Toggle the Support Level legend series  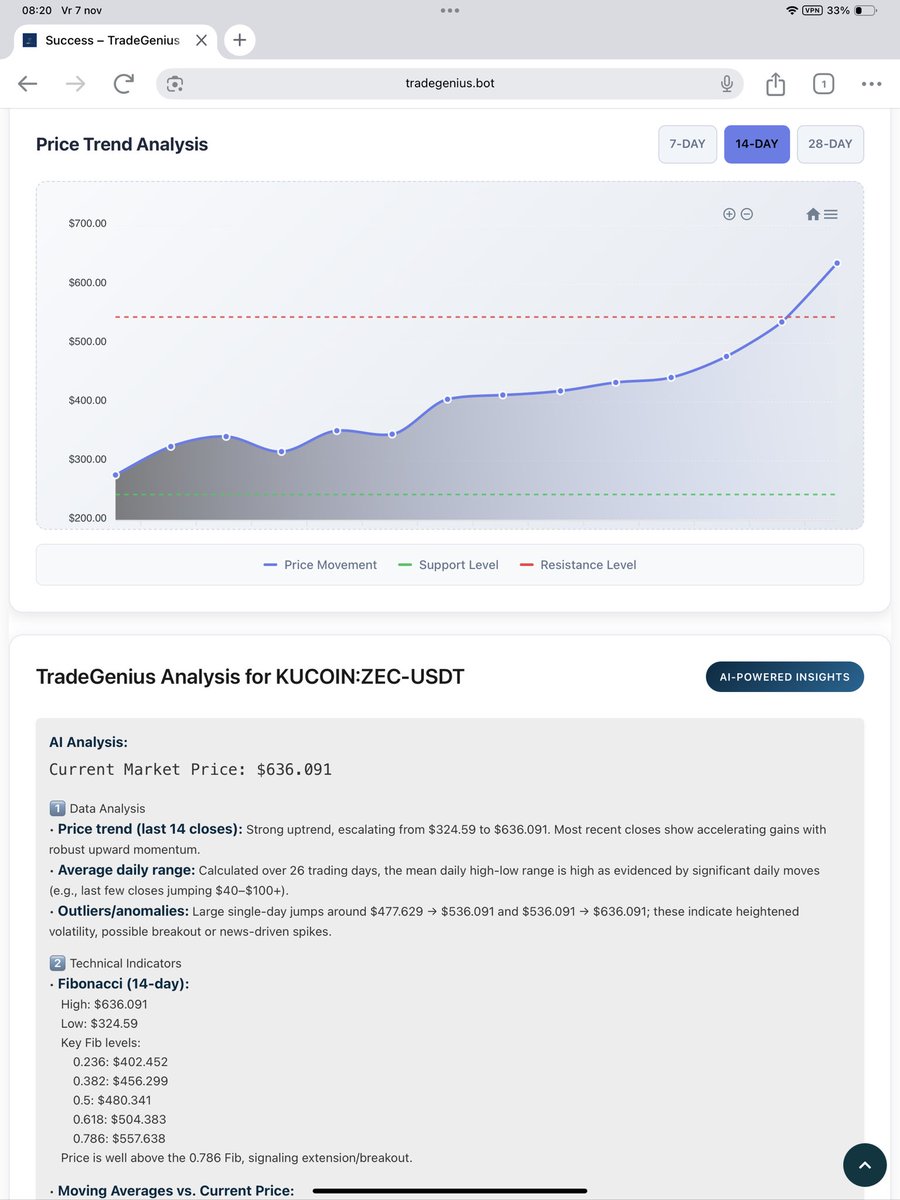448,565
